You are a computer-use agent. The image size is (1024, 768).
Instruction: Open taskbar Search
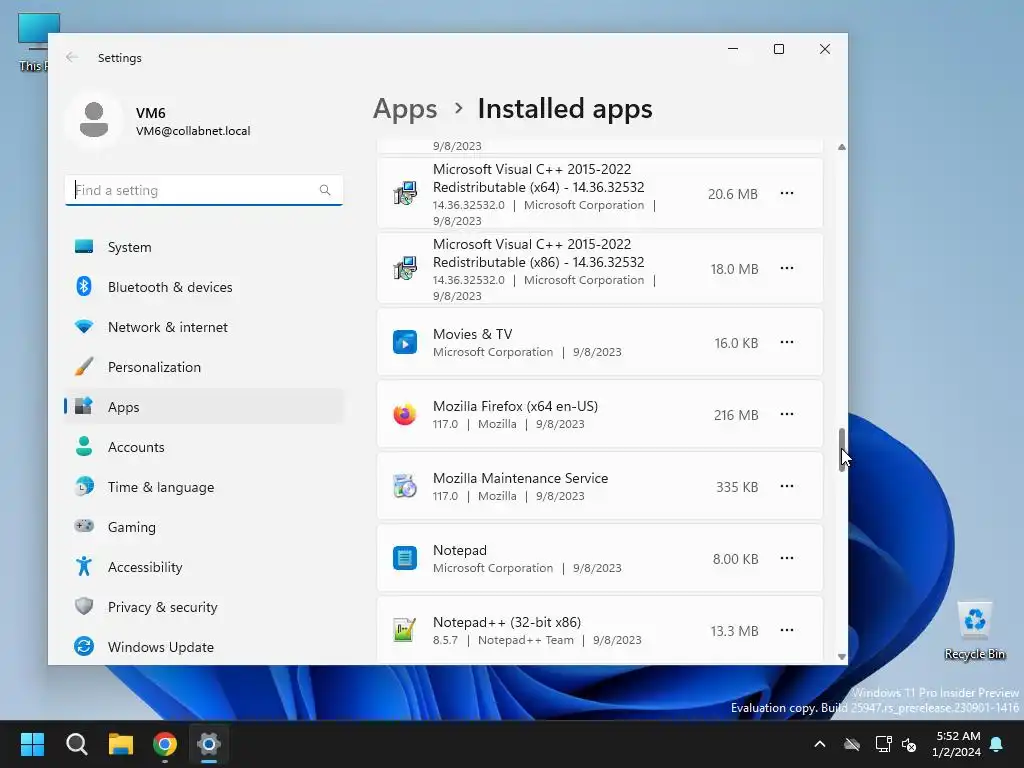tap(76, 744)
